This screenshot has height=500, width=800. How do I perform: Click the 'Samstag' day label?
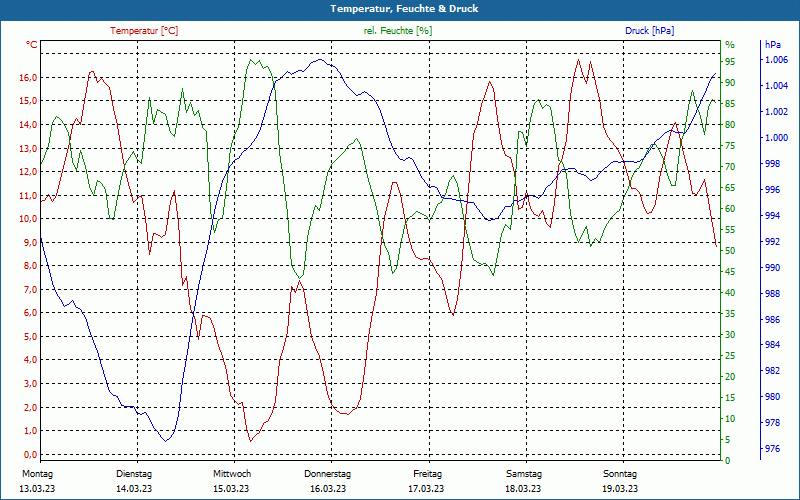point(524,474)
